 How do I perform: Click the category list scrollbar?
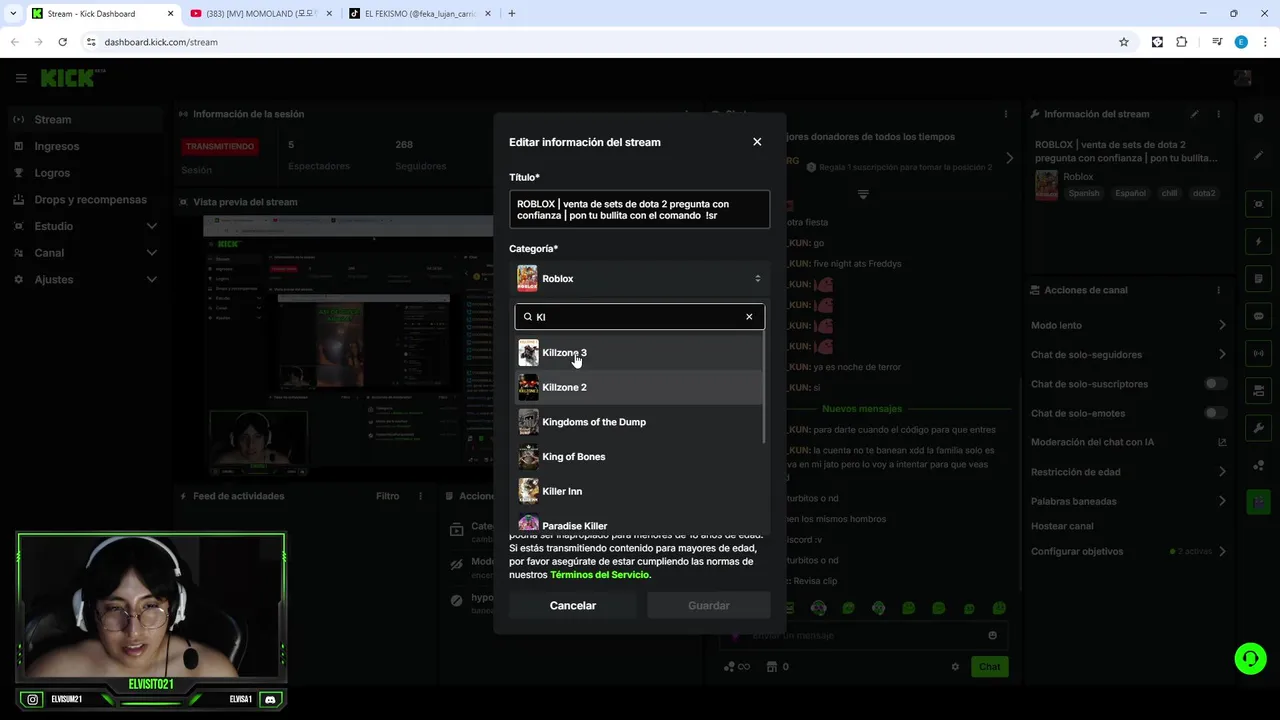point(766,386)
